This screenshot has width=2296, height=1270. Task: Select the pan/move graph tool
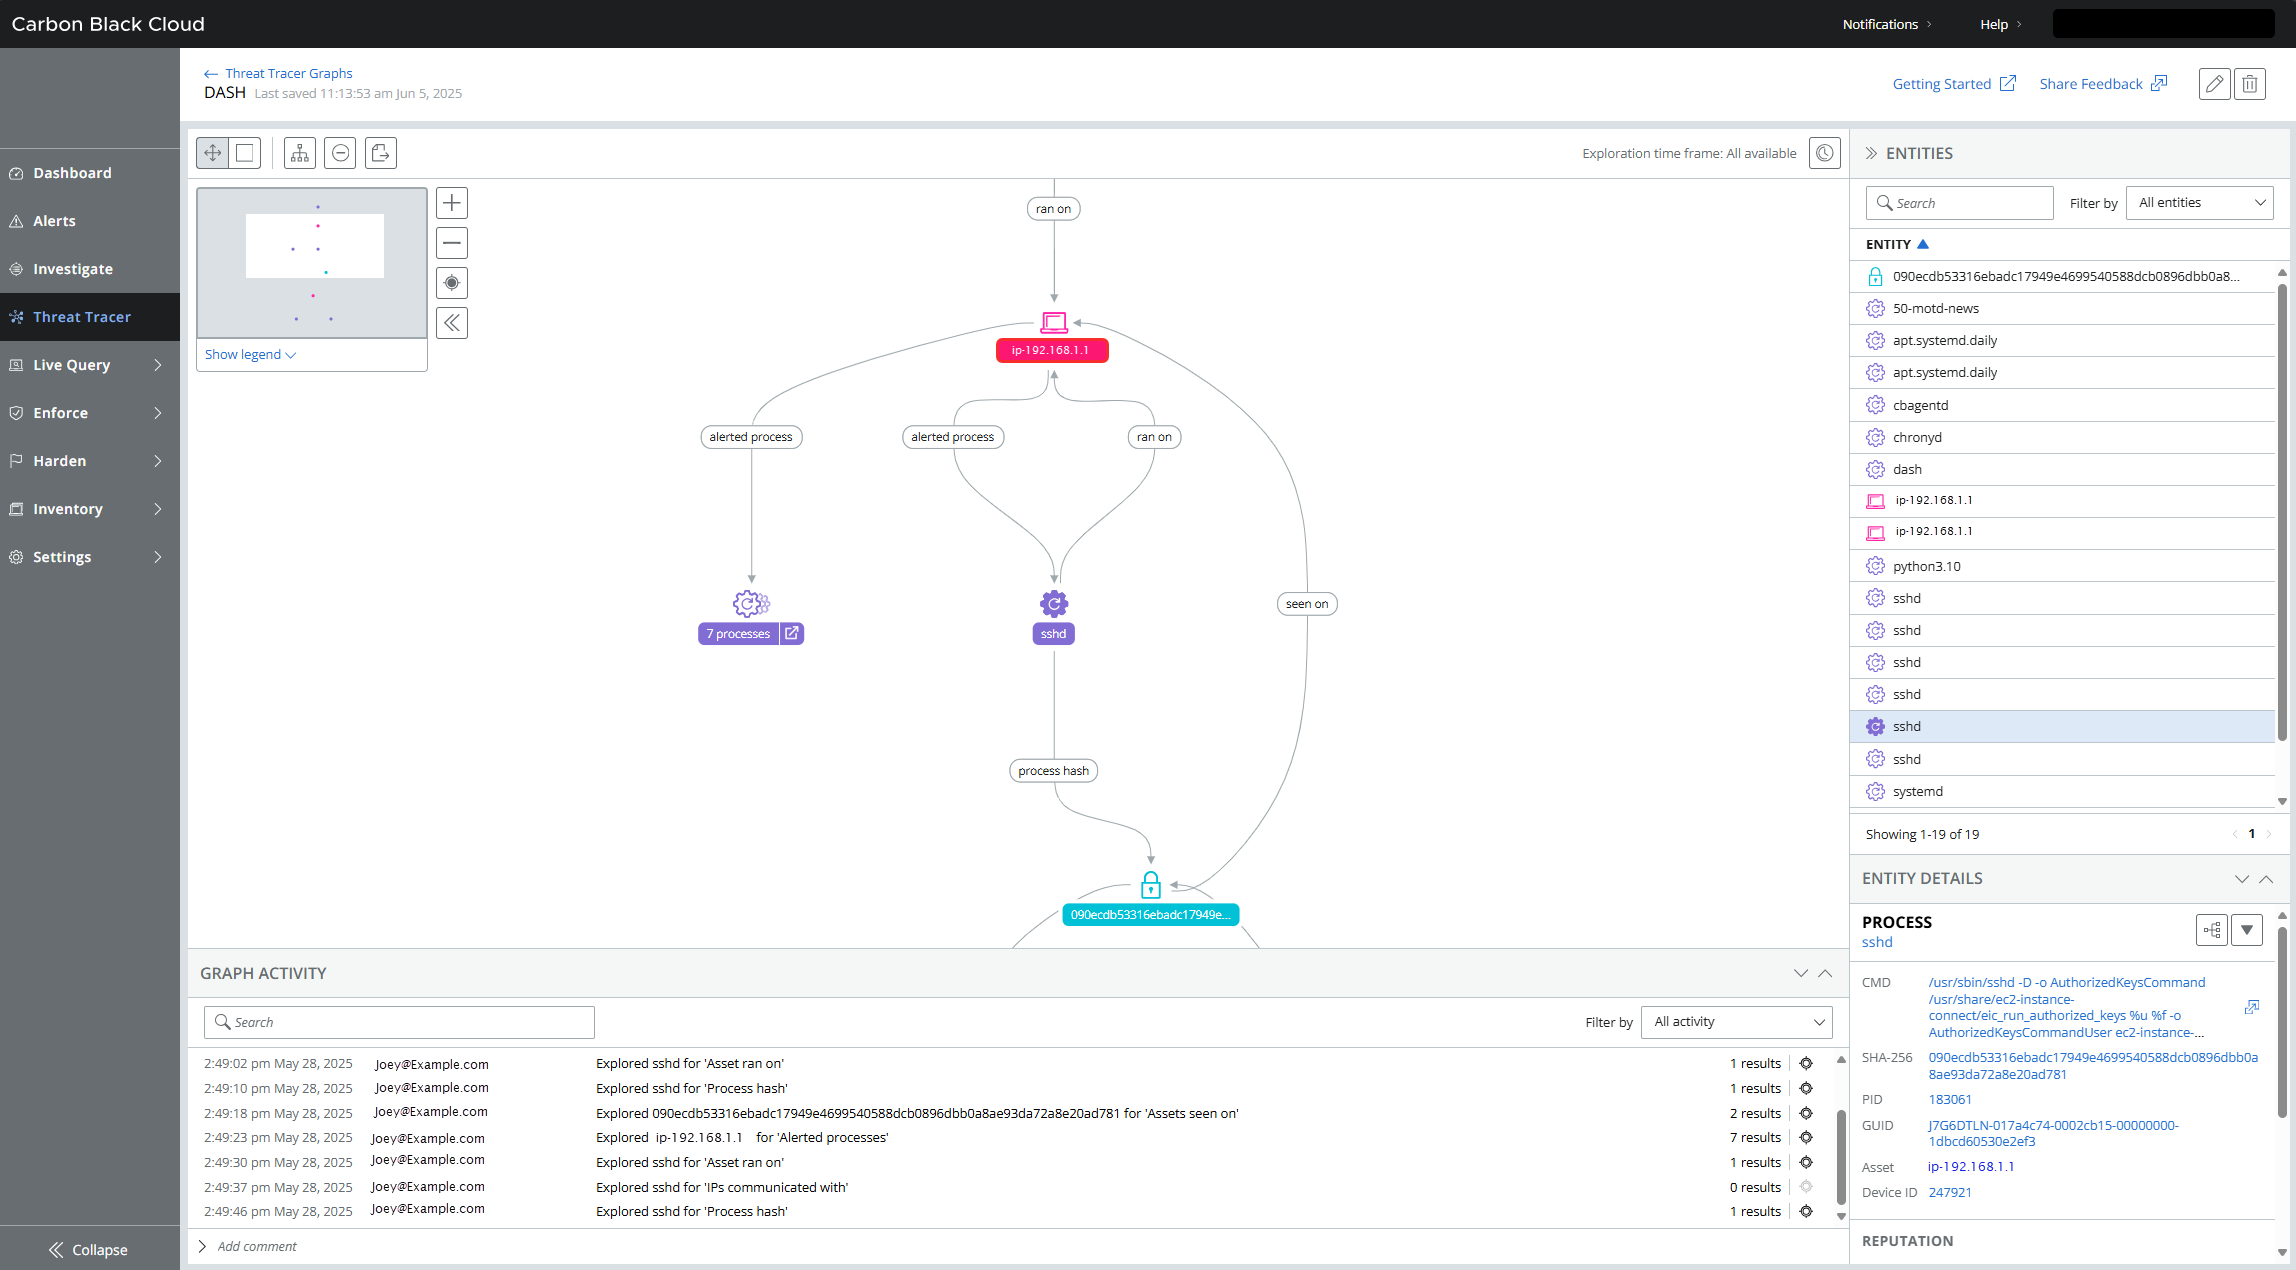213,153
